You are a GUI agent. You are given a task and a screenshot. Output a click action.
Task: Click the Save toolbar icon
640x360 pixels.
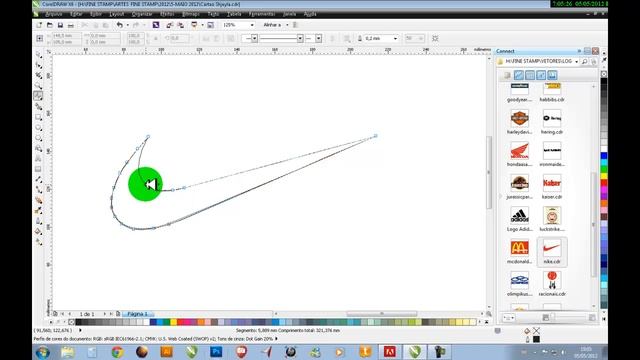tap(60, 25)
